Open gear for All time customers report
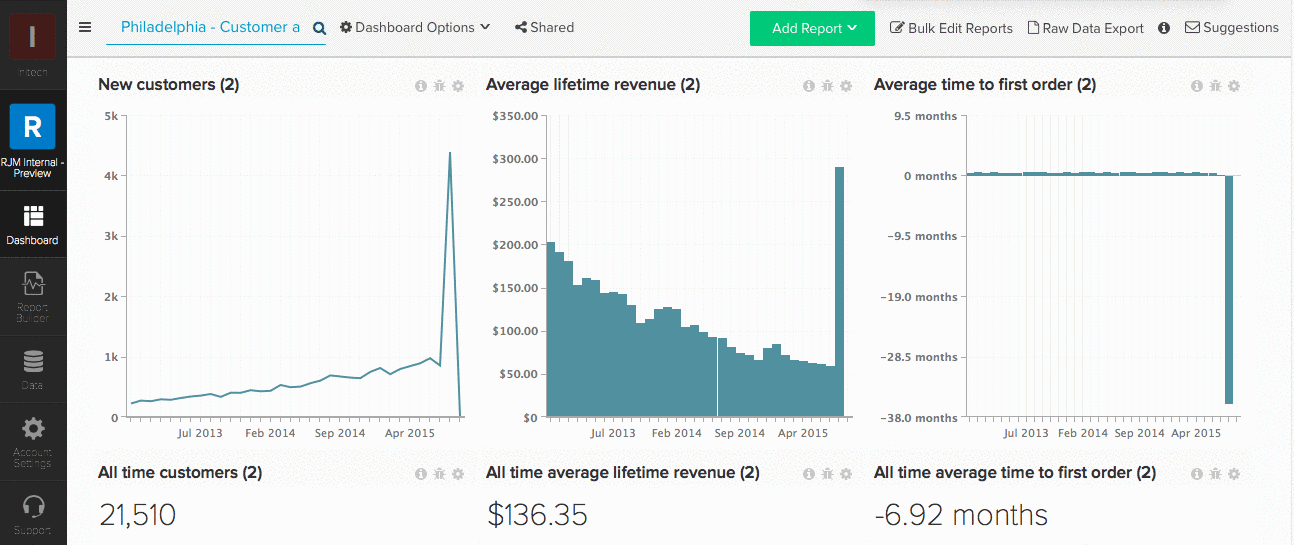 pyautogui.click(x=458, y=474)
